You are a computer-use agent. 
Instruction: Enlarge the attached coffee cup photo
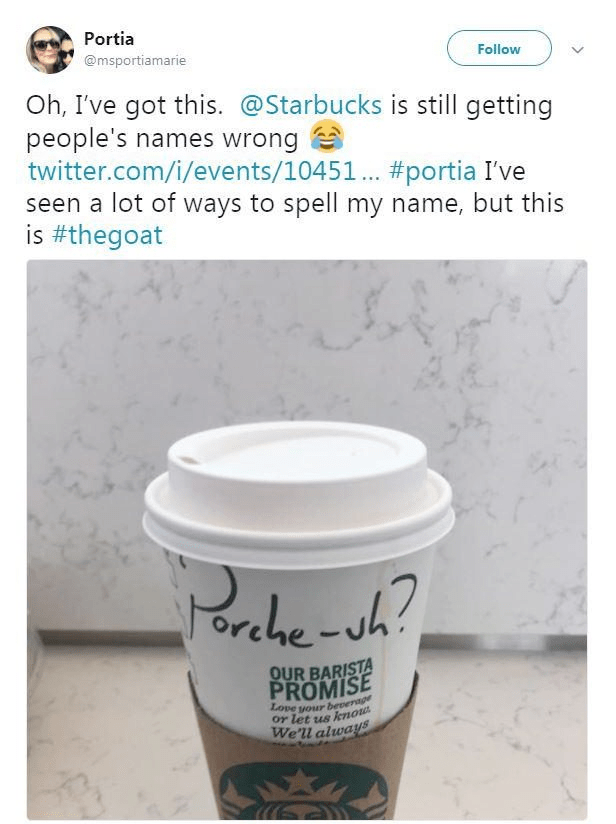click(x=307, y=539)
